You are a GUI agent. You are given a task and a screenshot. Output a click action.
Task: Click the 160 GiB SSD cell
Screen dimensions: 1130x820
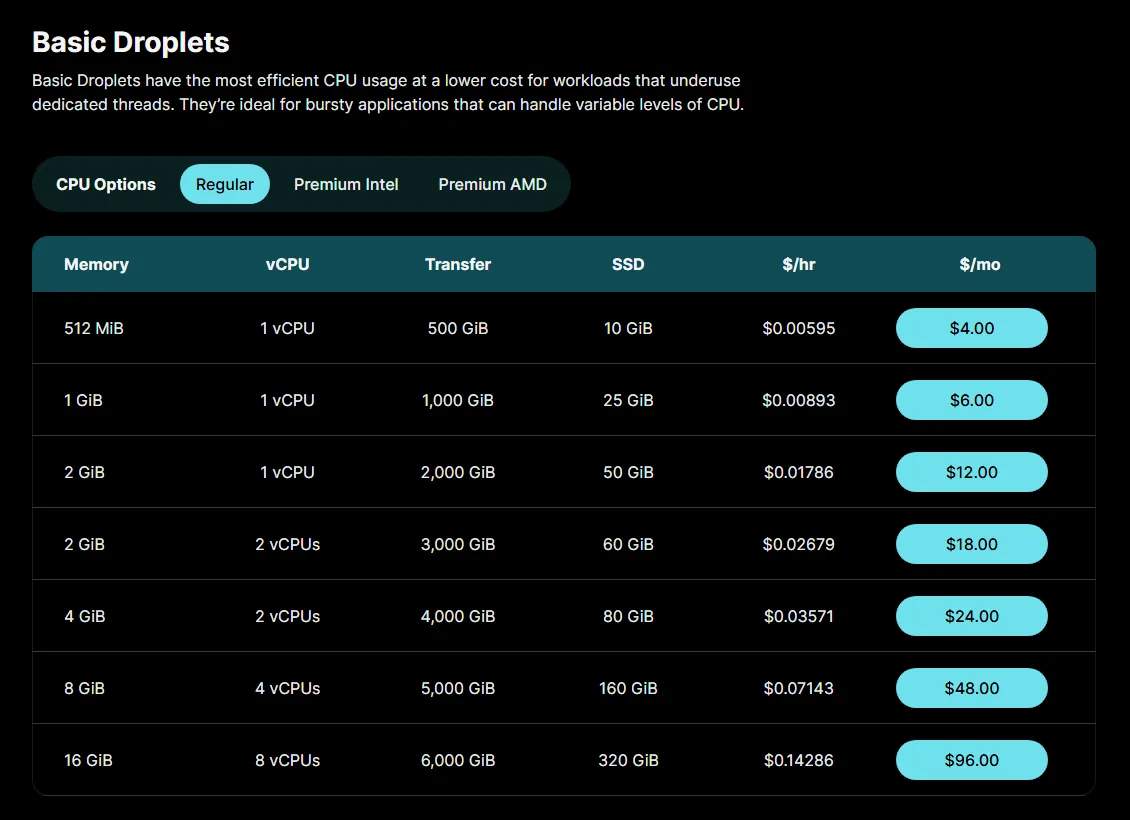click(x=628, y=689)
